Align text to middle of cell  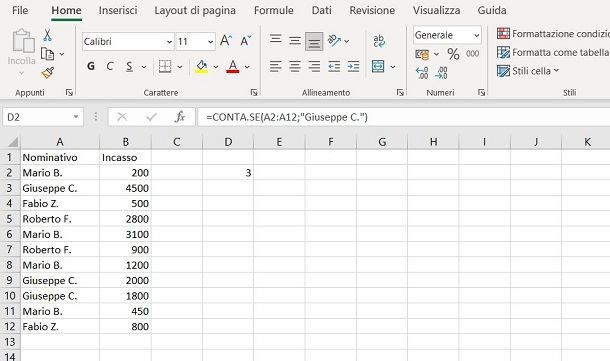(x=295, y=40)
